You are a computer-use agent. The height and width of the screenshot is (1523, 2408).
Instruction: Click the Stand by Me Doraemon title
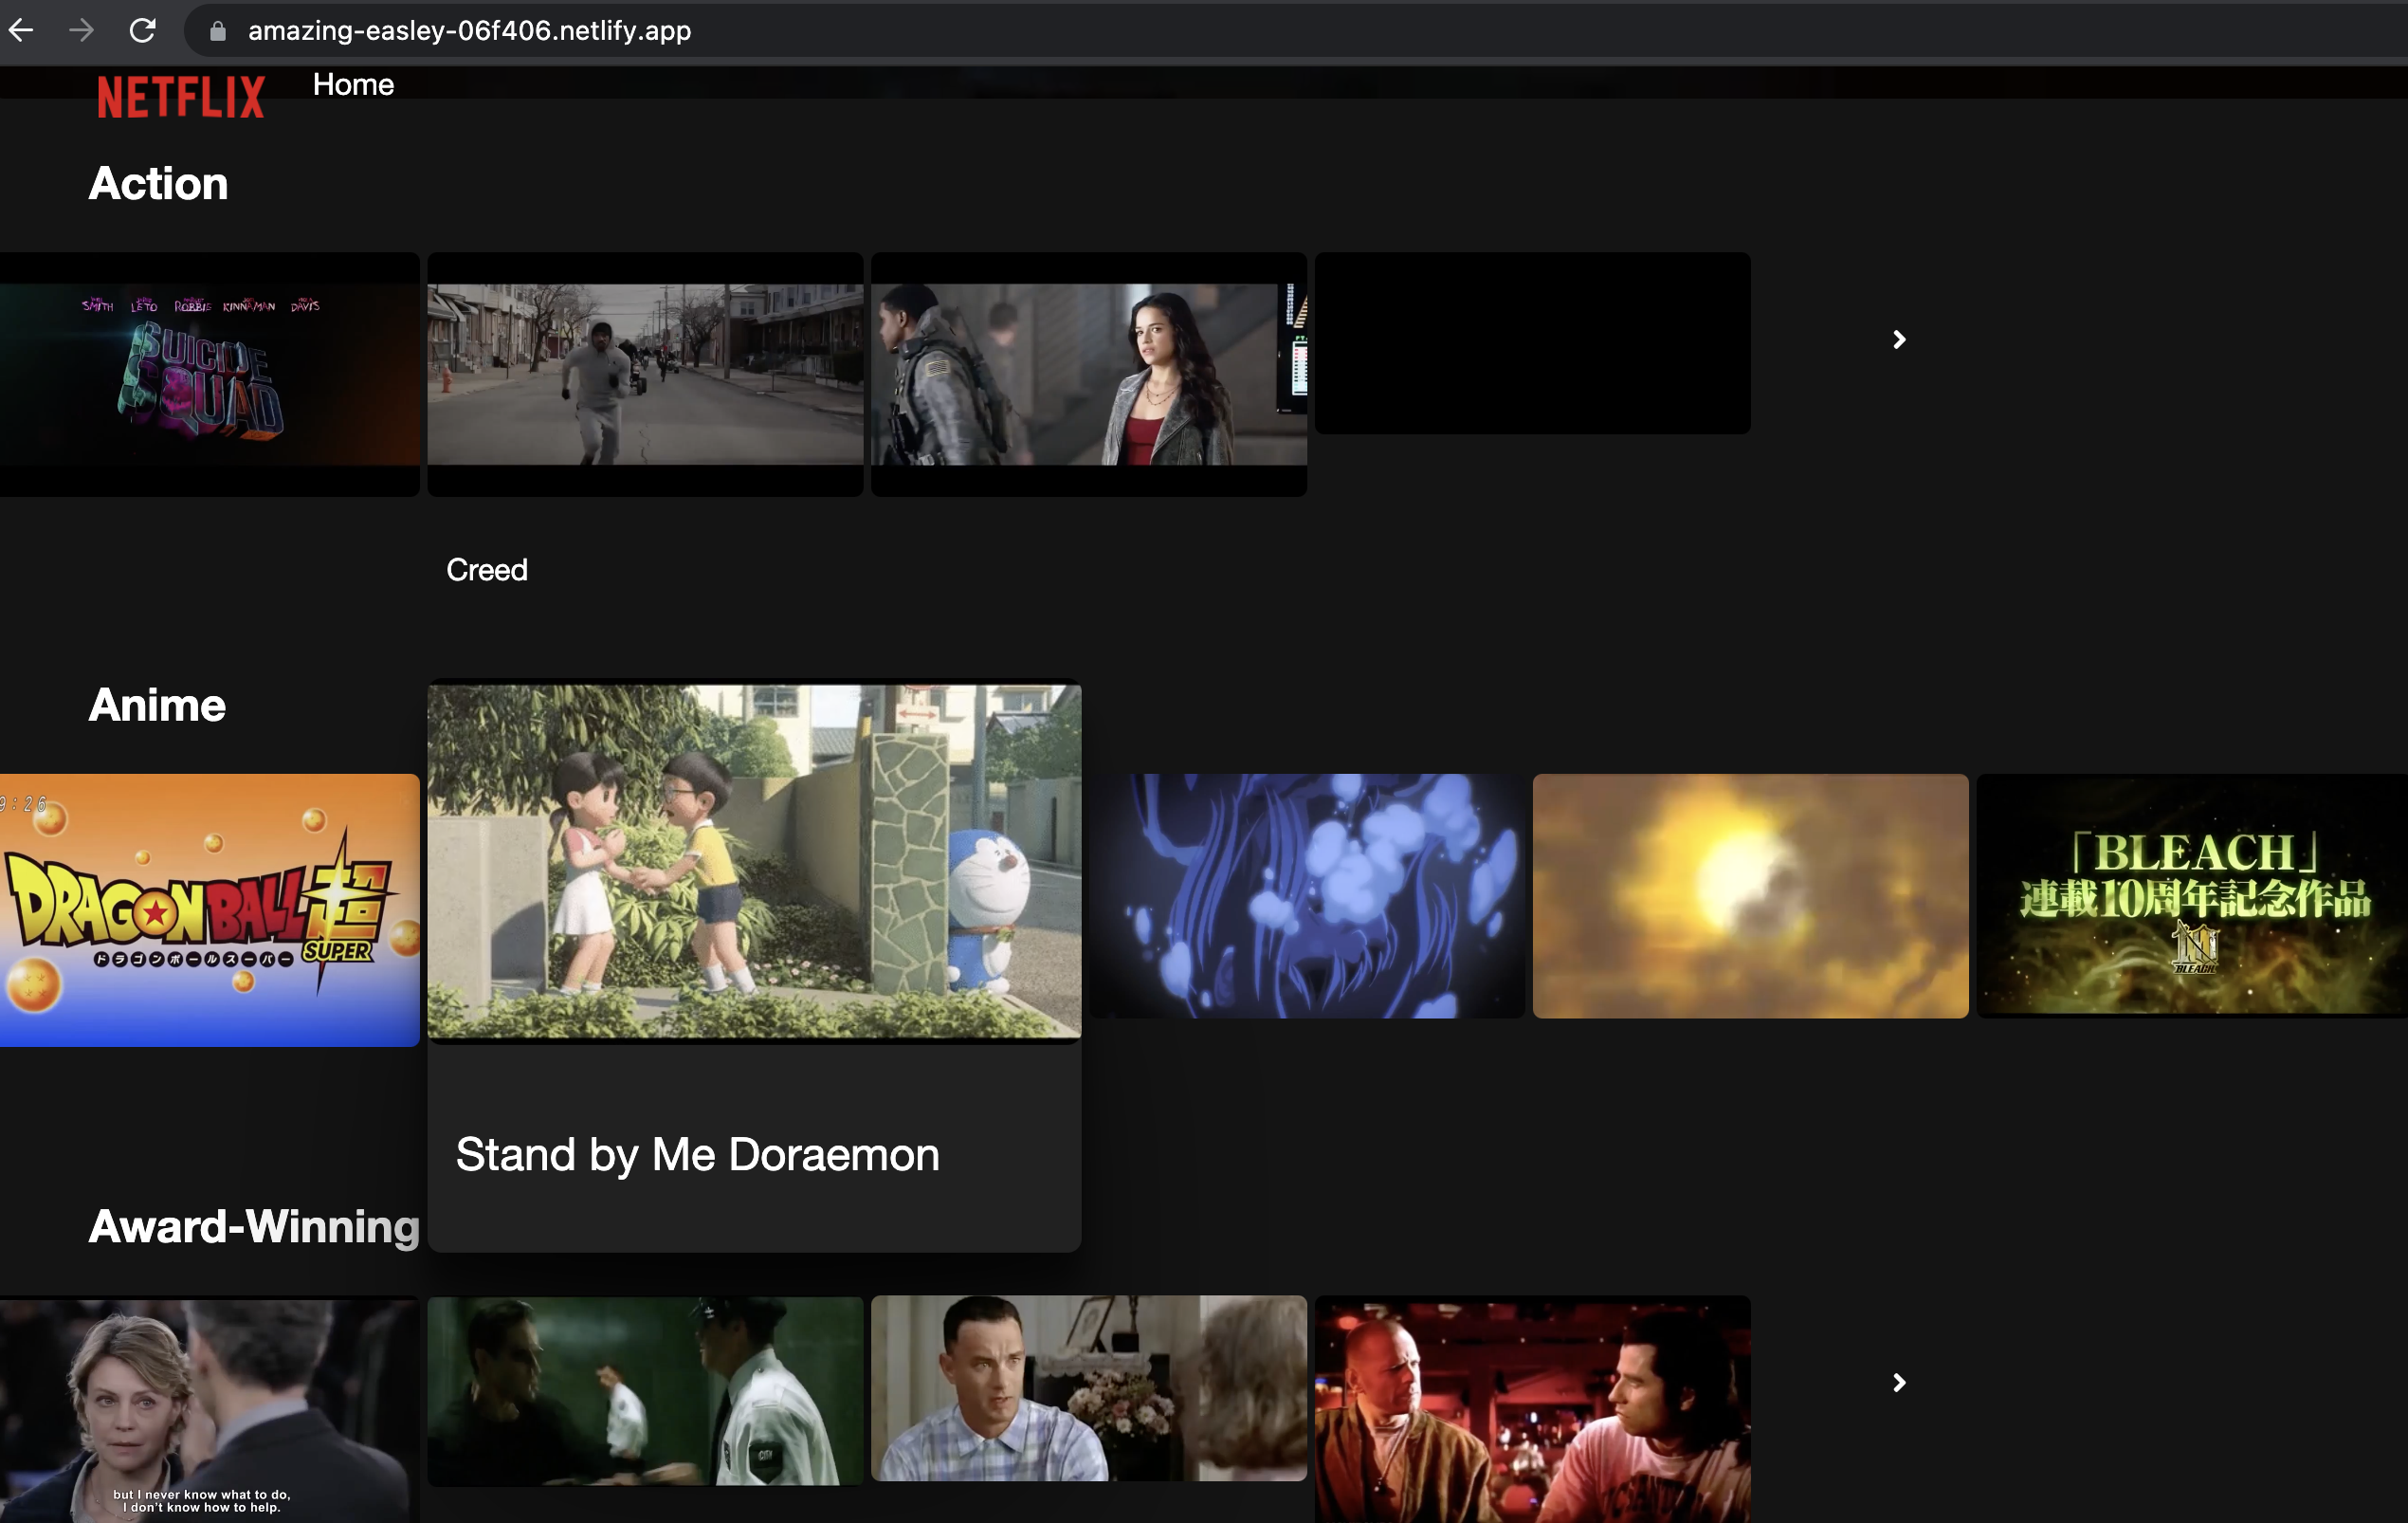(698, 1155)
